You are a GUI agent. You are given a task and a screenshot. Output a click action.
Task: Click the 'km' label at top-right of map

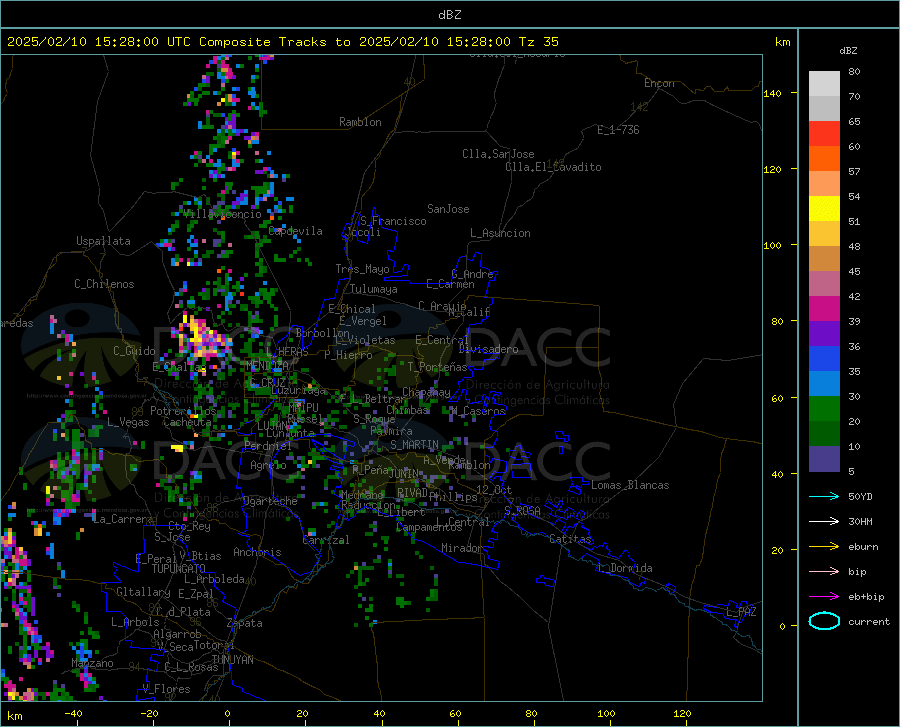[782, 42]
